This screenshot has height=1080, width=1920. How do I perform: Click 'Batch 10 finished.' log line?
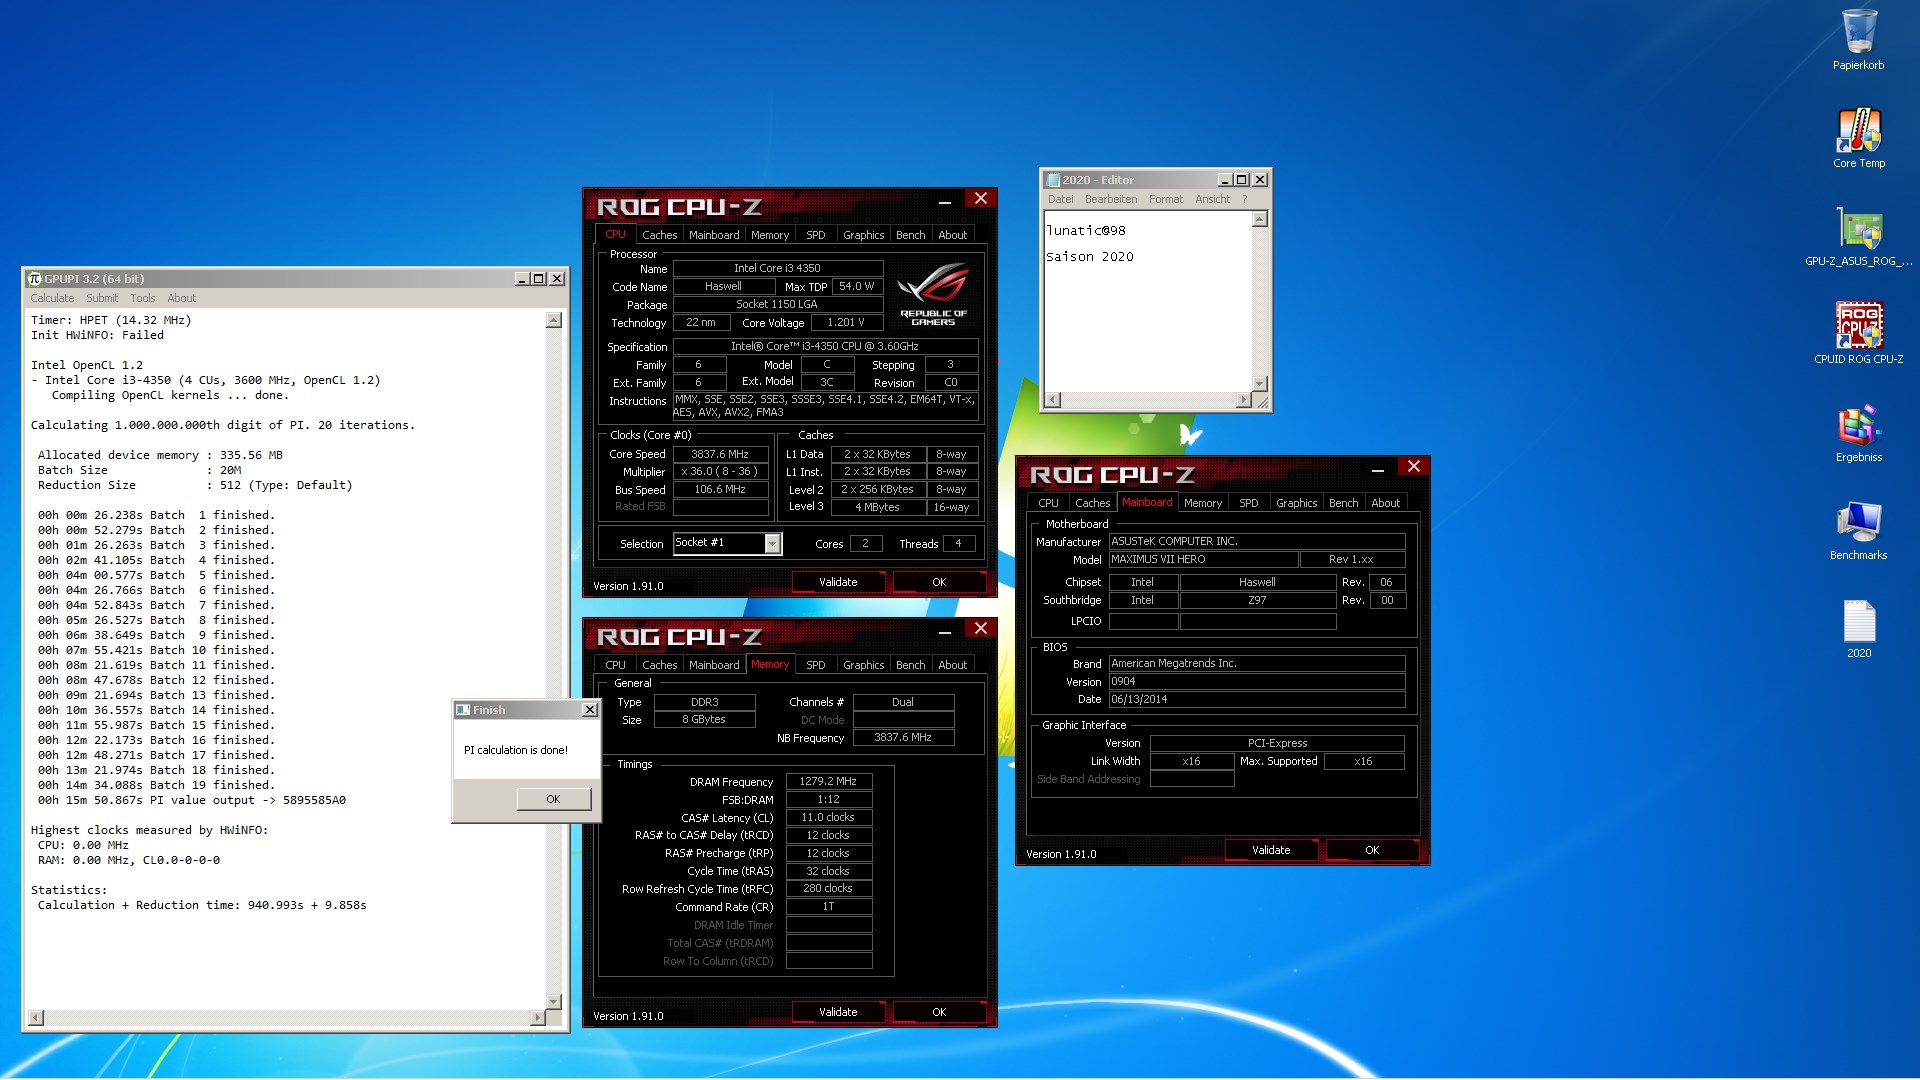tap(156, 650)
